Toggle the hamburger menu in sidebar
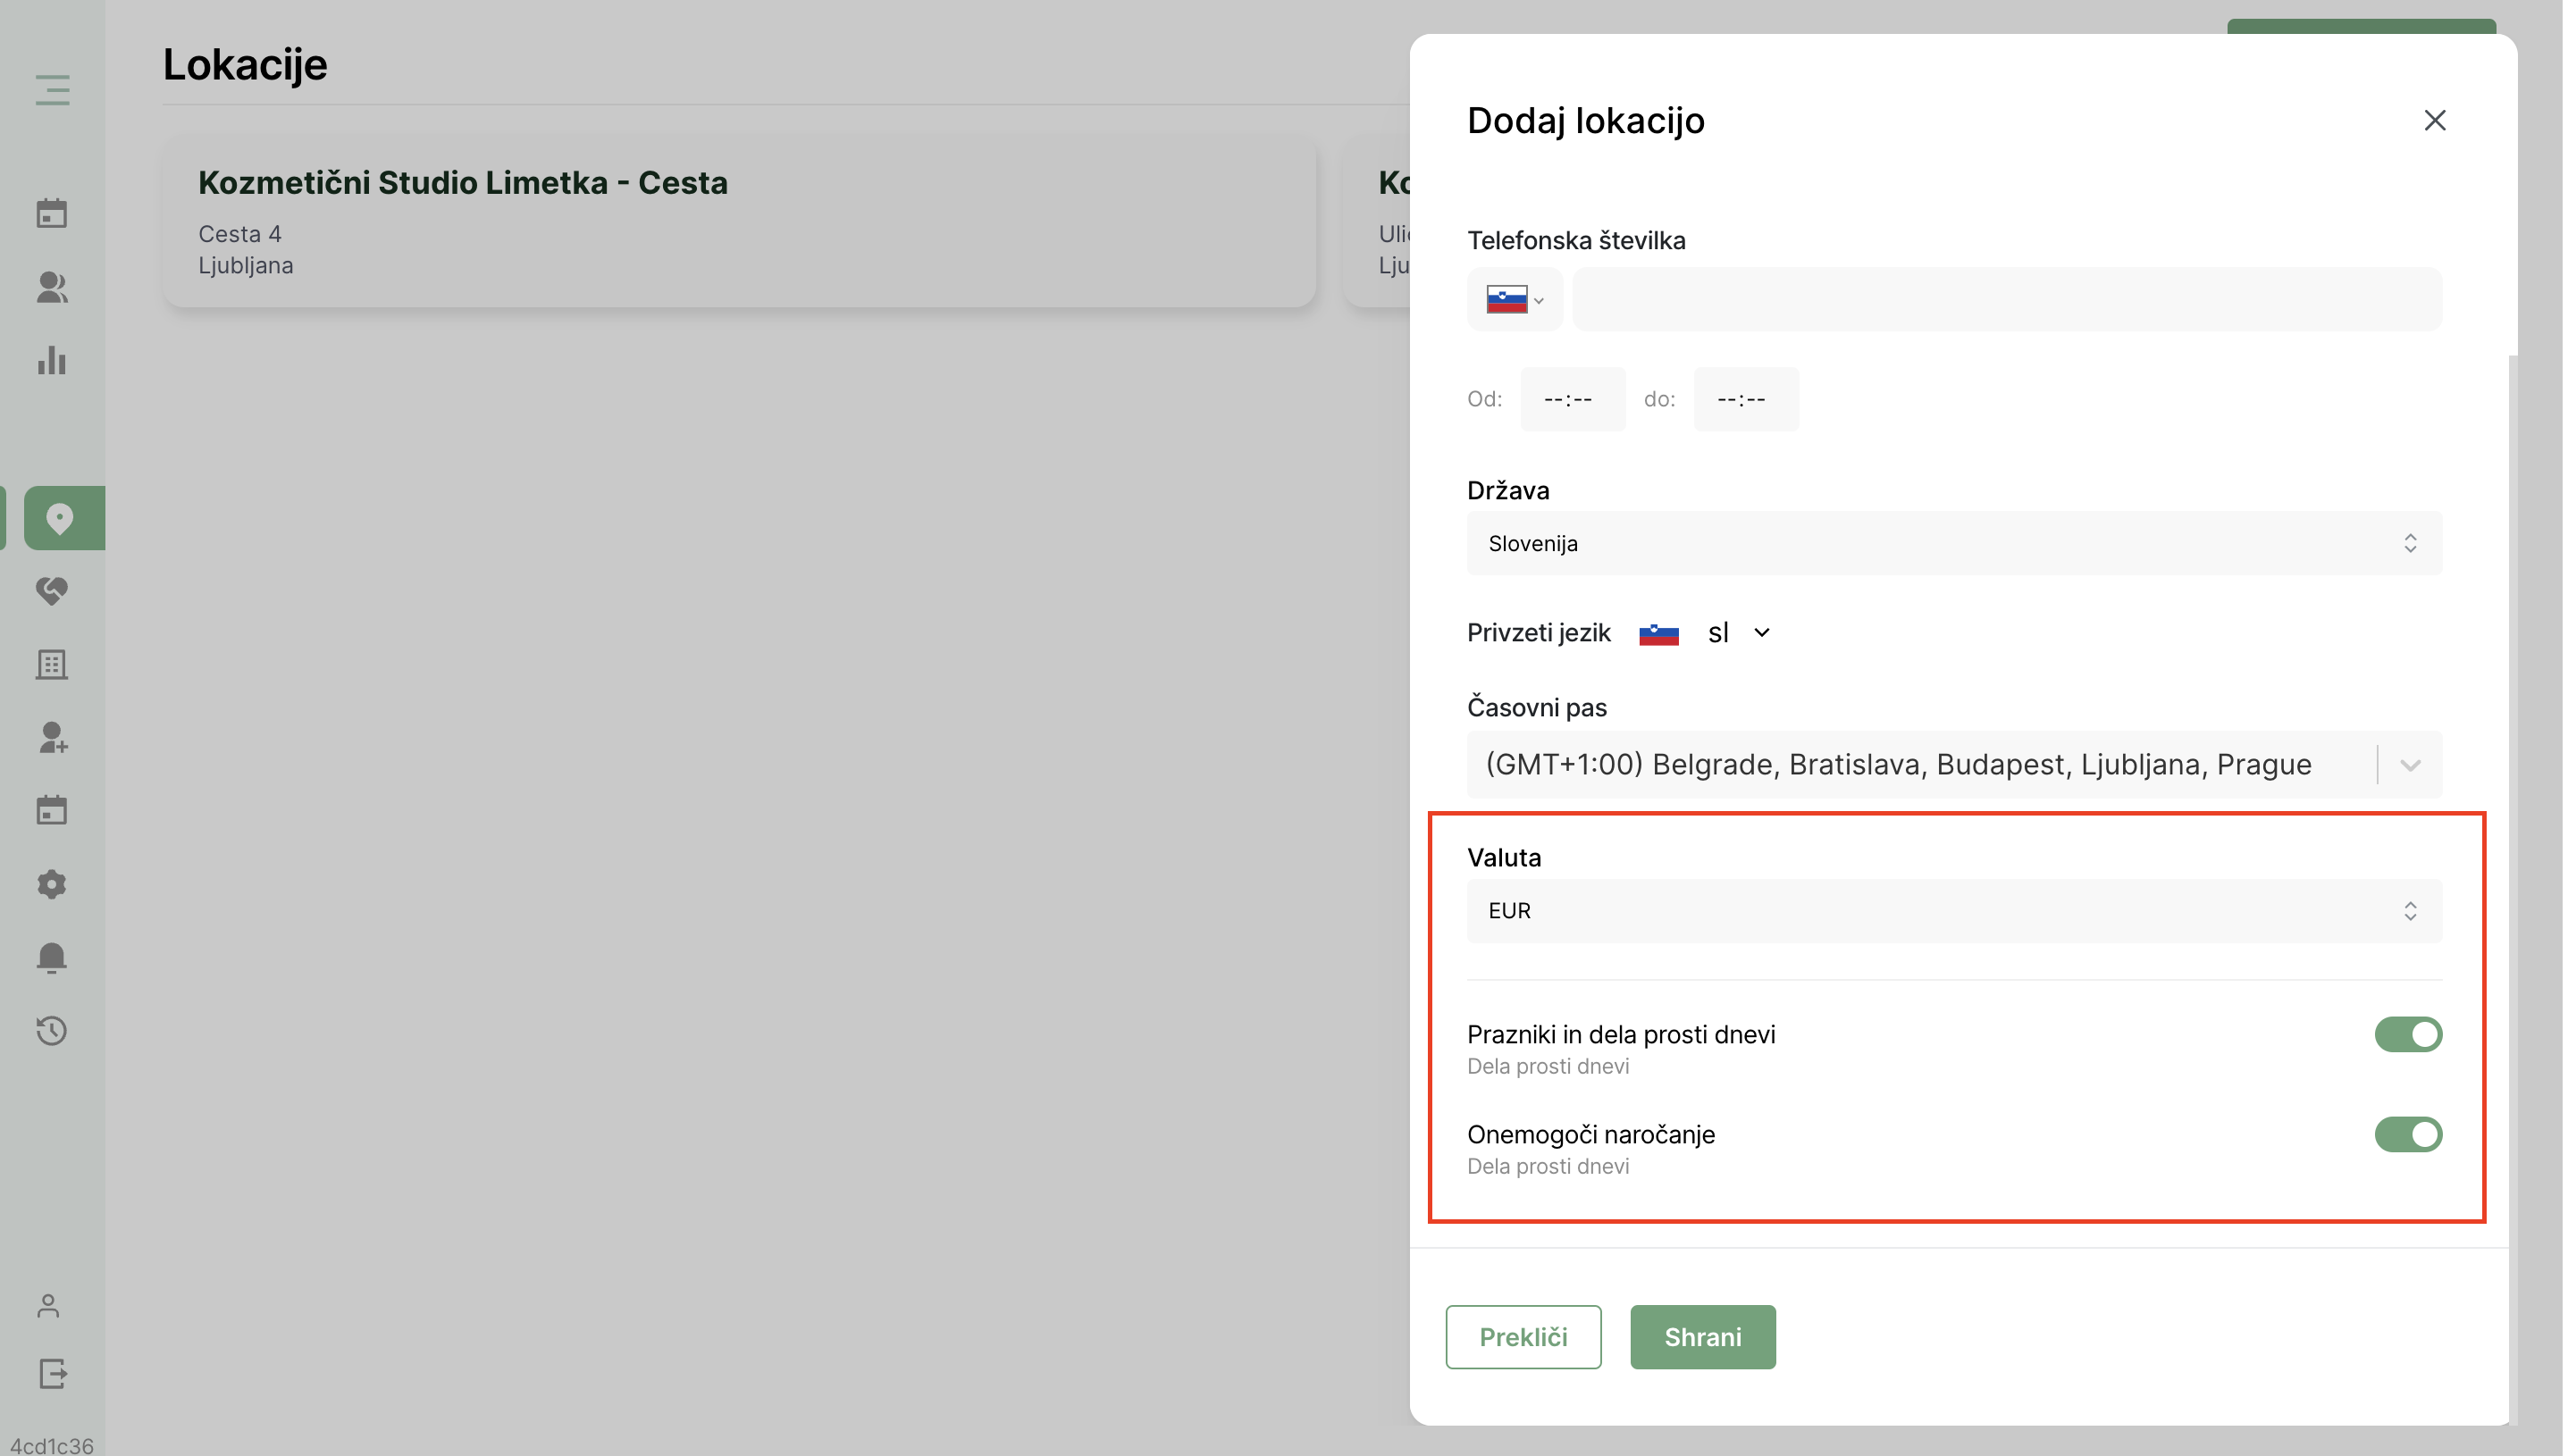 pyautogui.click(x=52, y=90)
